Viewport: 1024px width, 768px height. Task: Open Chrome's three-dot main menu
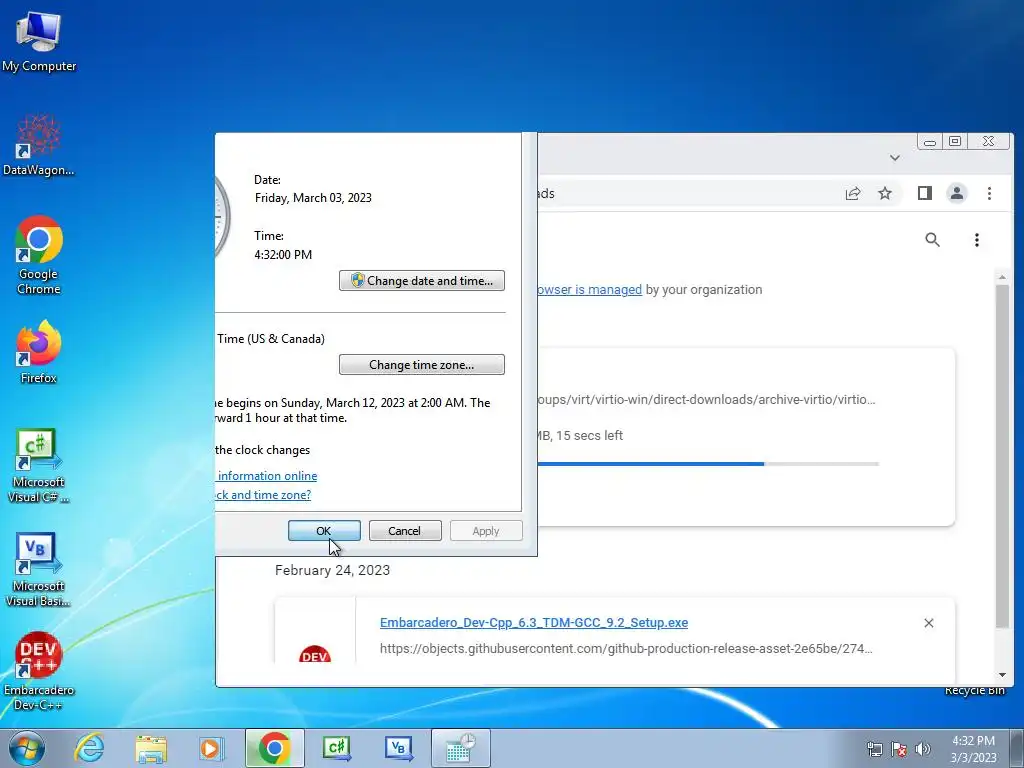[989, 193]
